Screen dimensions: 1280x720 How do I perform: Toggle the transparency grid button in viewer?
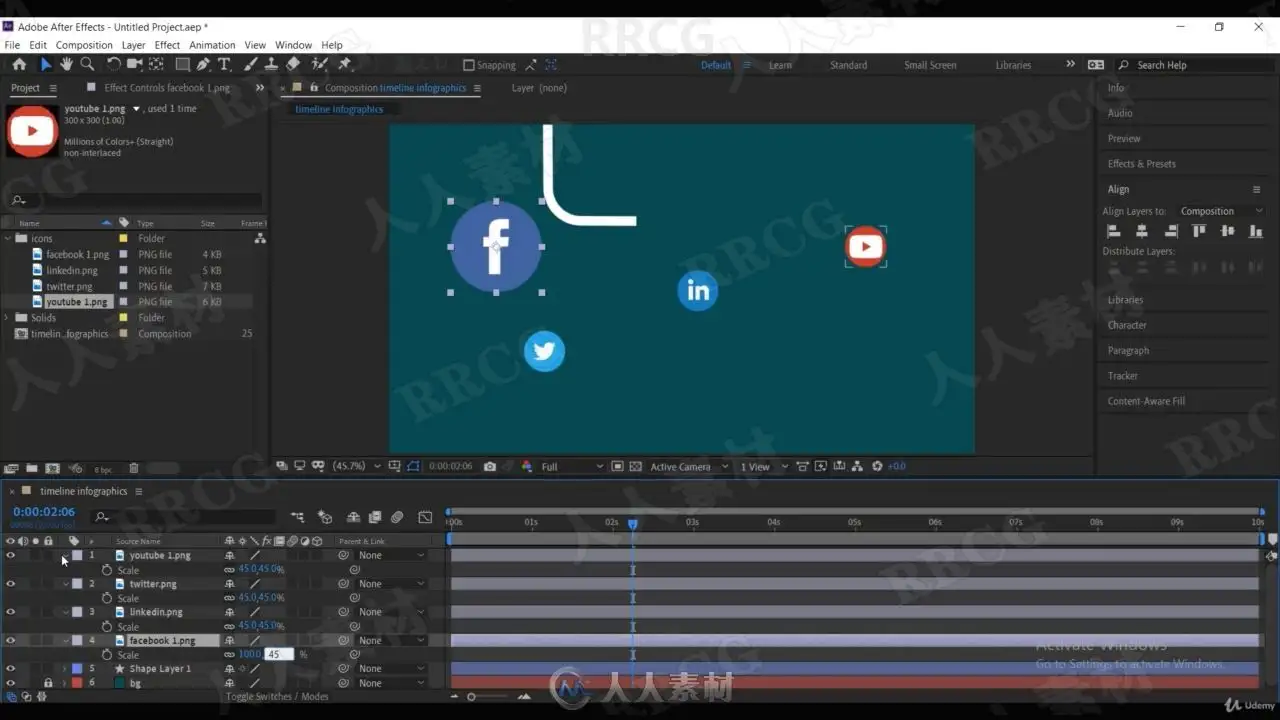[x=635, y=466]
